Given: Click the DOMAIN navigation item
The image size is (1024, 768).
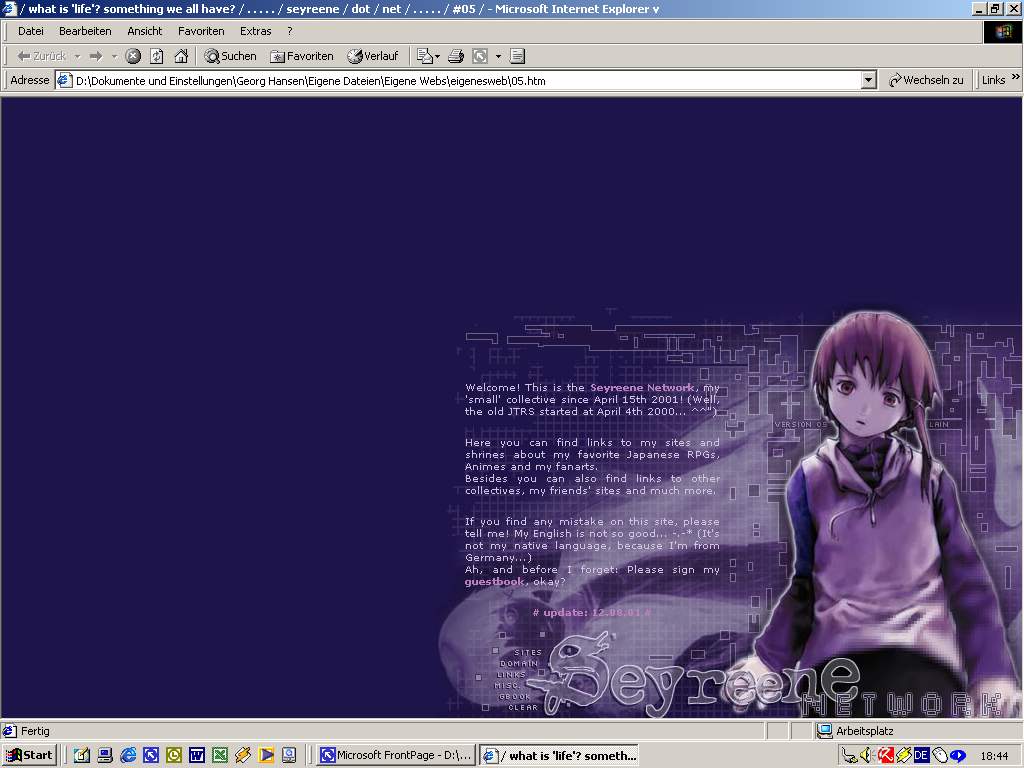Looking at the screenshot, I should [519, 663].
